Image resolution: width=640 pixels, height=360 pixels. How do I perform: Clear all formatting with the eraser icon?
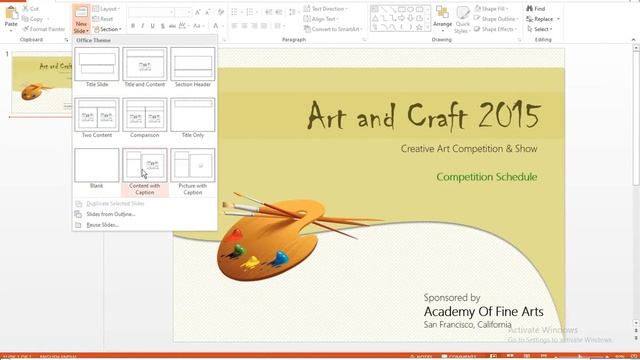(221, 13)
